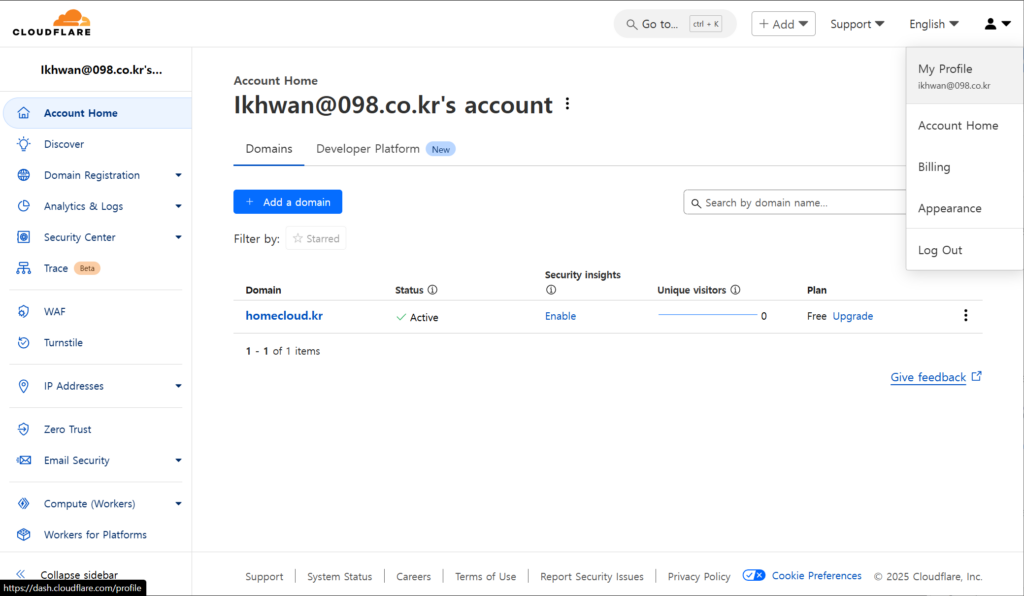Expand the Analytics & Logs section
Image resolution: width=1024 pixels, height=596 pixels.
click(x=178, y=206)
